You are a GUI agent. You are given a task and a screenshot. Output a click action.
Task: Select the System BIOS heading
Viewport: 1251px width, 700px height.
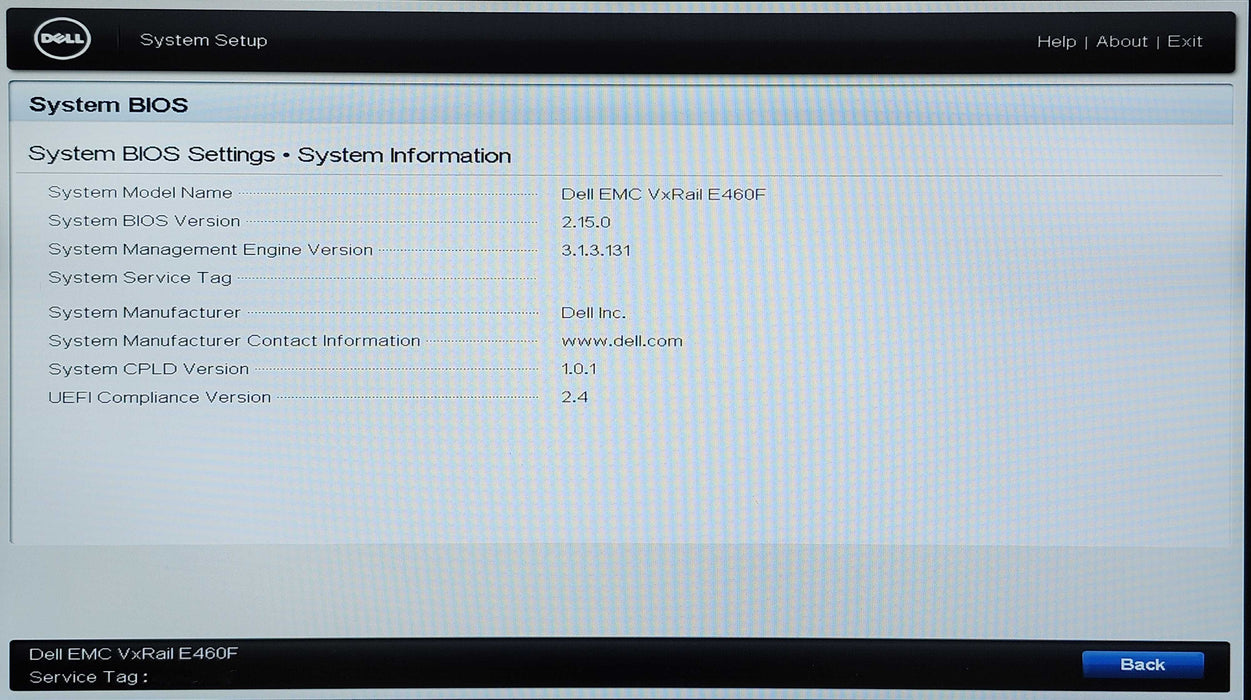pos(108,105)
